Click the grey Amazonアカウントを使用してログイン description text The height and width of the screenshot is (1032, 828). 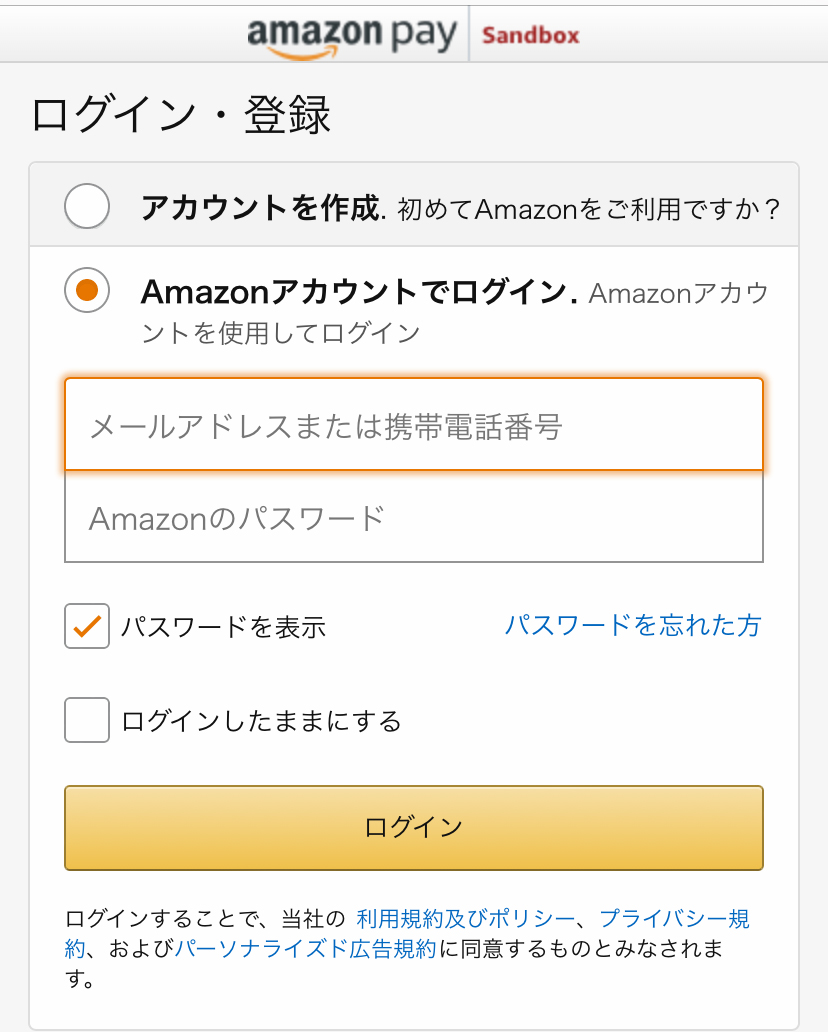click(x=280, y=333)
